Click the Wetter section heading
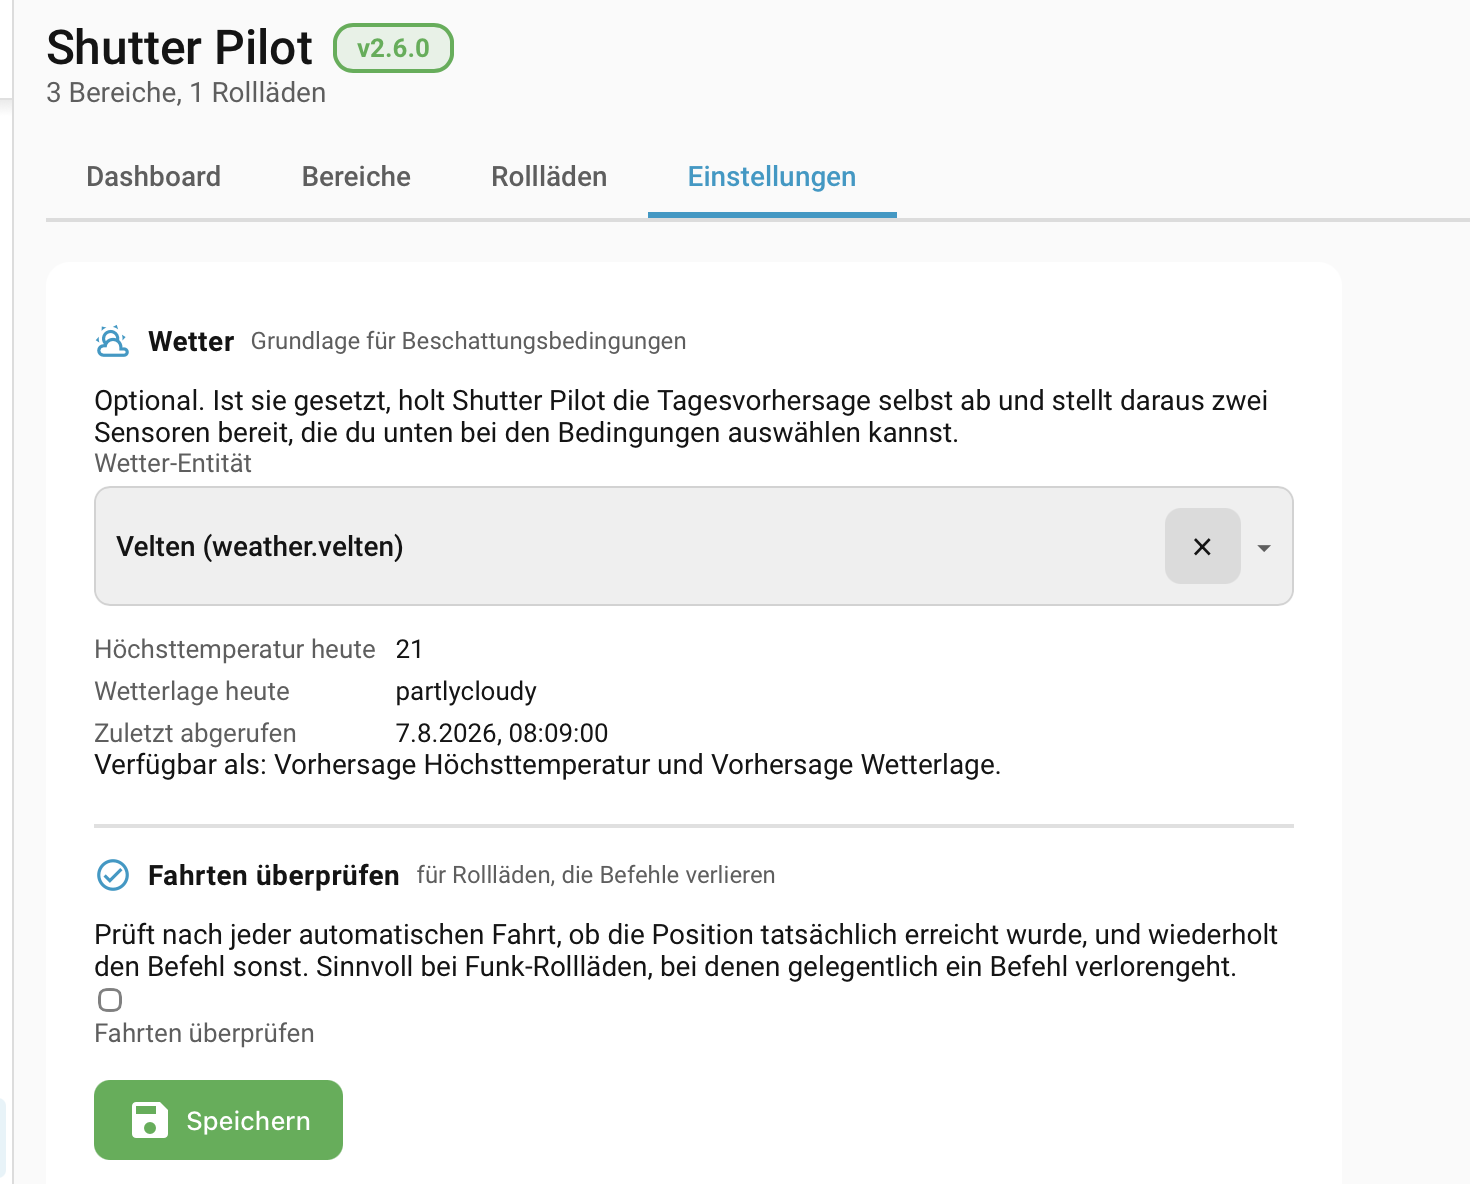Image resolution: width=1470 pixels, height=1184 pixels. pyautogui.click(x=191, y=341)
